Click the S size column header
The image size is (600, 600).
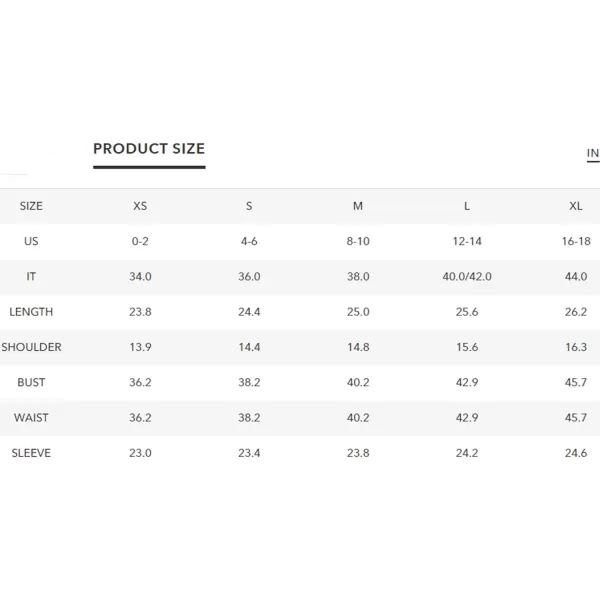tap(249, 206)
